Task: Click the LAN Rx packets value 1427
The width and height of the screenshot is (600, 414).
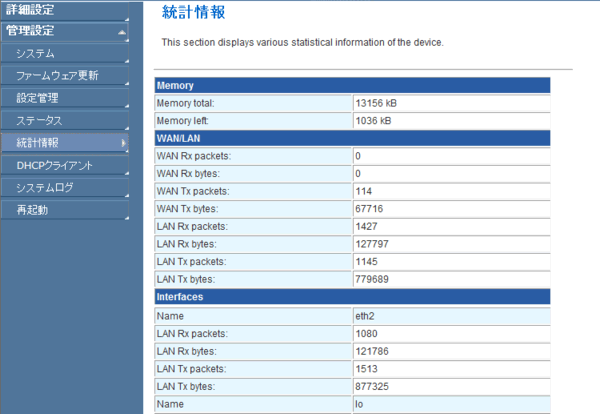Action: tap(366, 227)
